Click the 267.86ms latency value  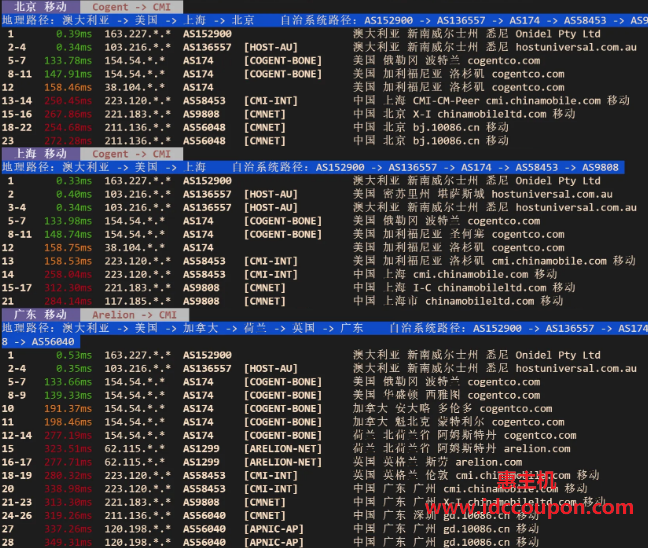tap(68, 114)
